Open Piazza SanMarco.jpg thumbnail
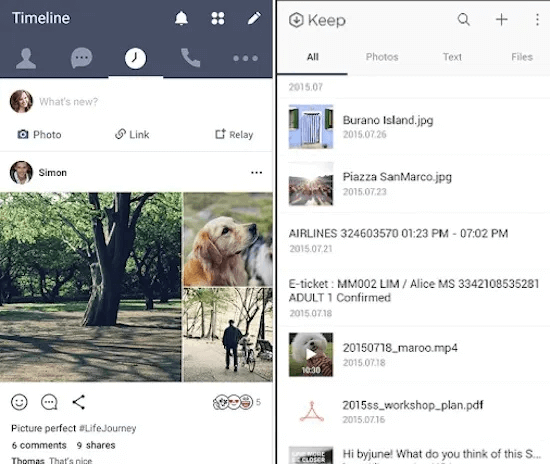Image resolution: width=550 pixels, height=464 pixels. coord(311,183)
